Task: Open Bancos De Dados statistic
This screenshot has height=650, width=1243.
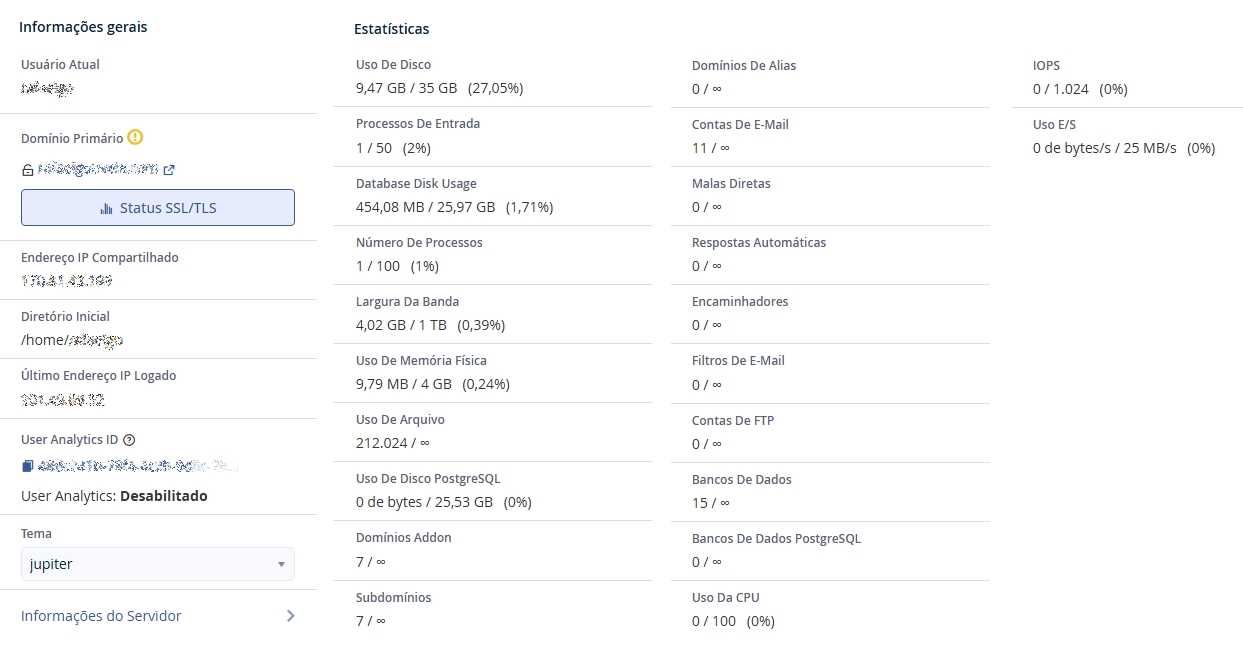Action: pos(741,480)
